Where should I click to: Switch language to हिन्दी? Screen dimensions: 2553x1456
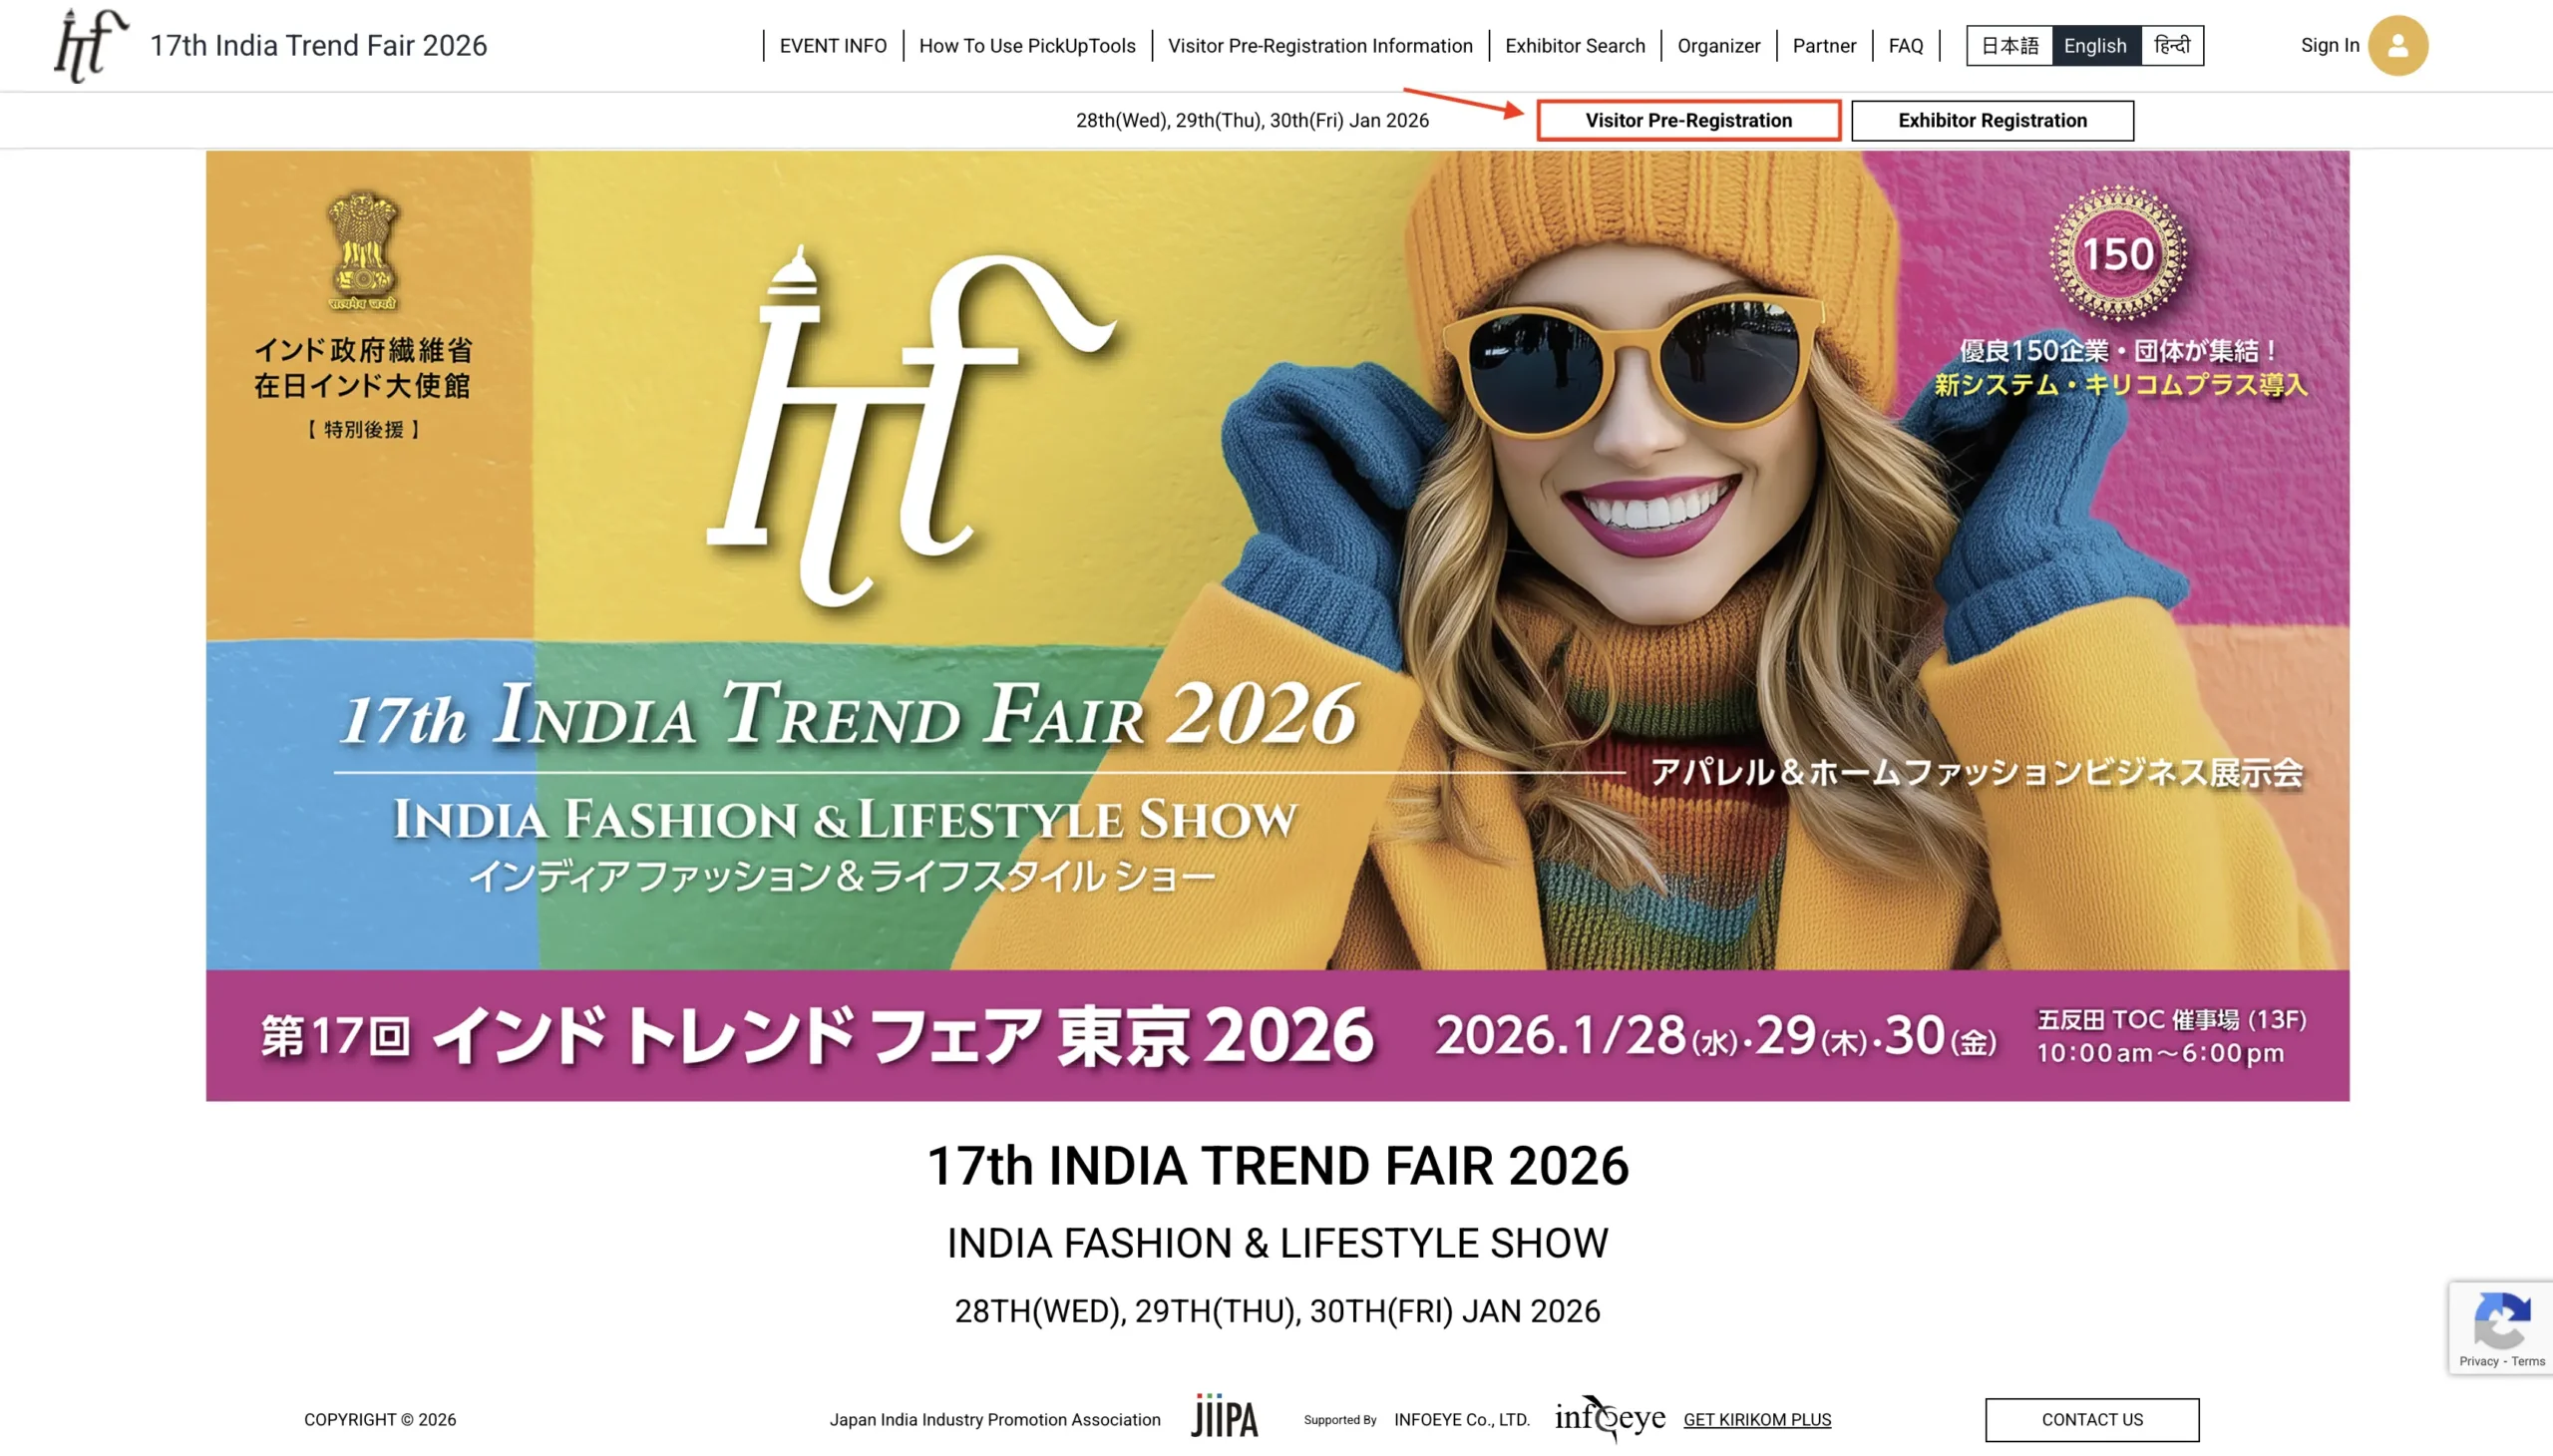pyautogui.click(x=2171, y=45)
